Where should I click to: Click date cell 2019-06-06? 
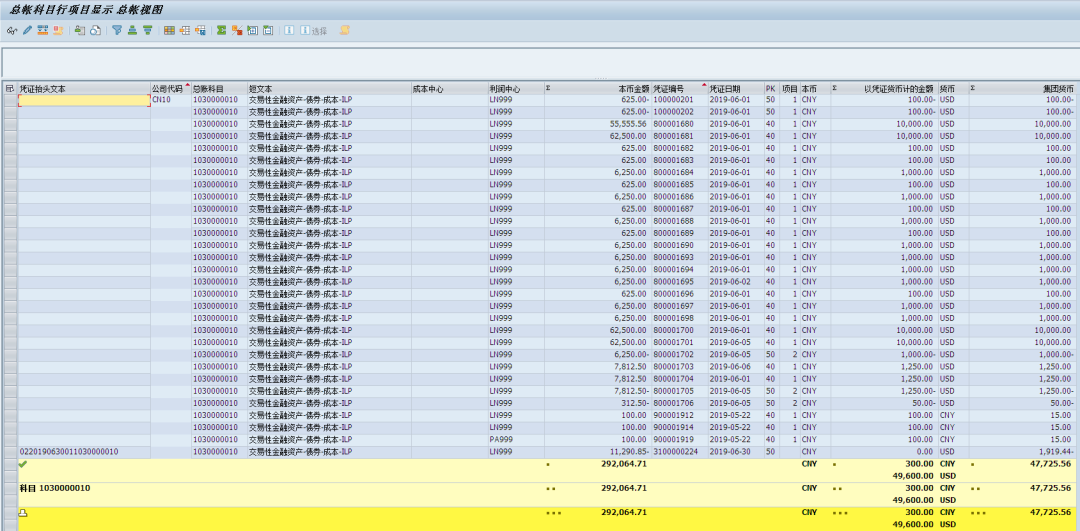click(736, 366)
